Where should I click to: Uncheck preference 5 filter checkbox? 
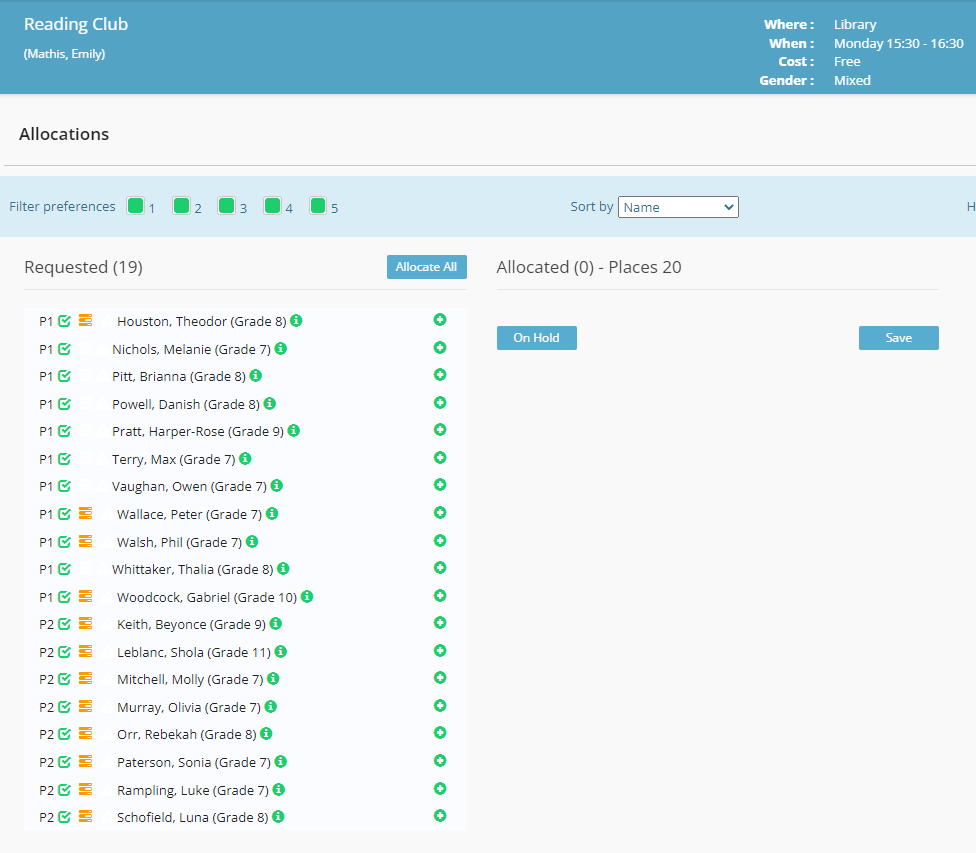point(318,206)
